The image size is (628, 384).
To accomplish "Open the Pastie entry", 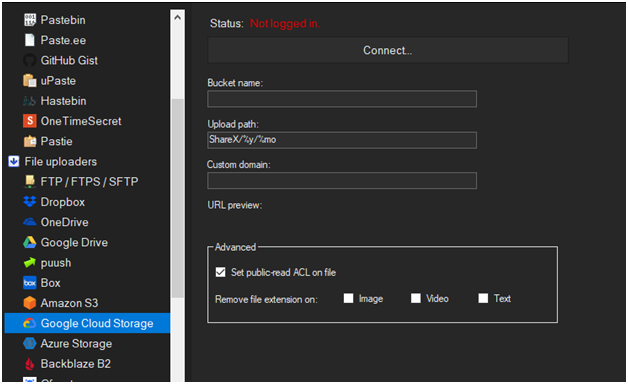I will coord(56,141).
